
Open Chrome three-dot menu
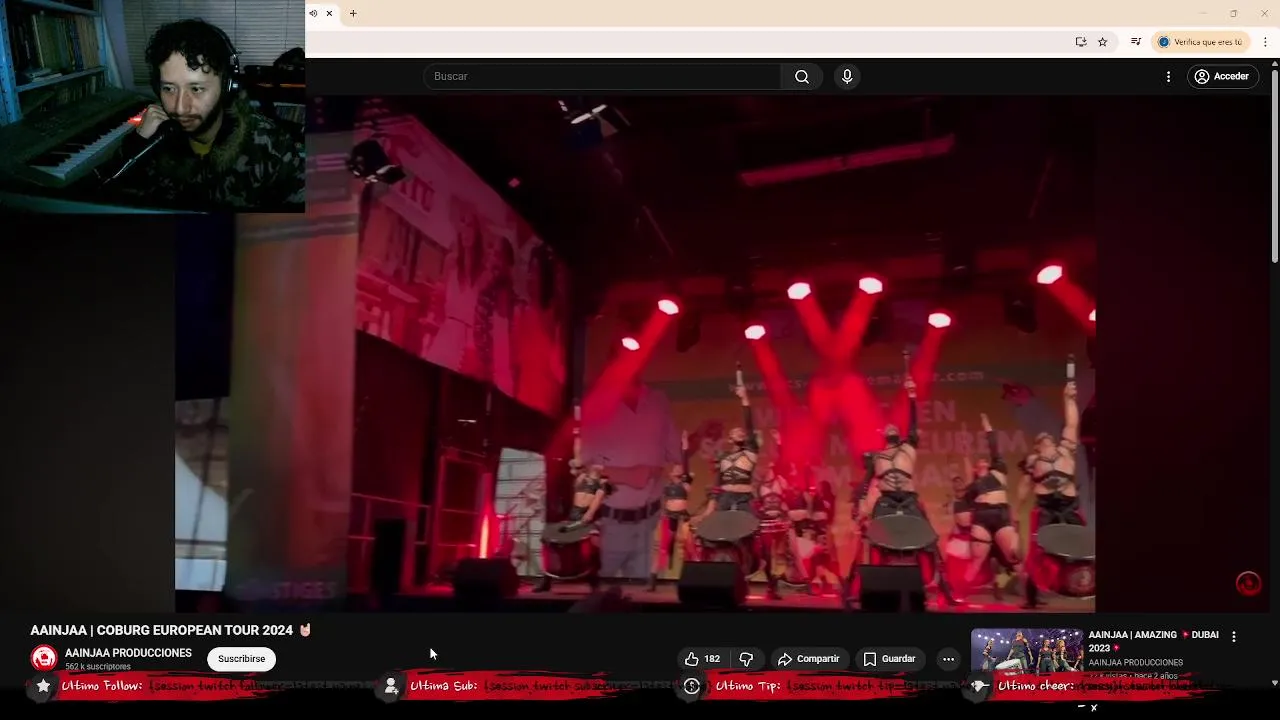point(1265,42)
